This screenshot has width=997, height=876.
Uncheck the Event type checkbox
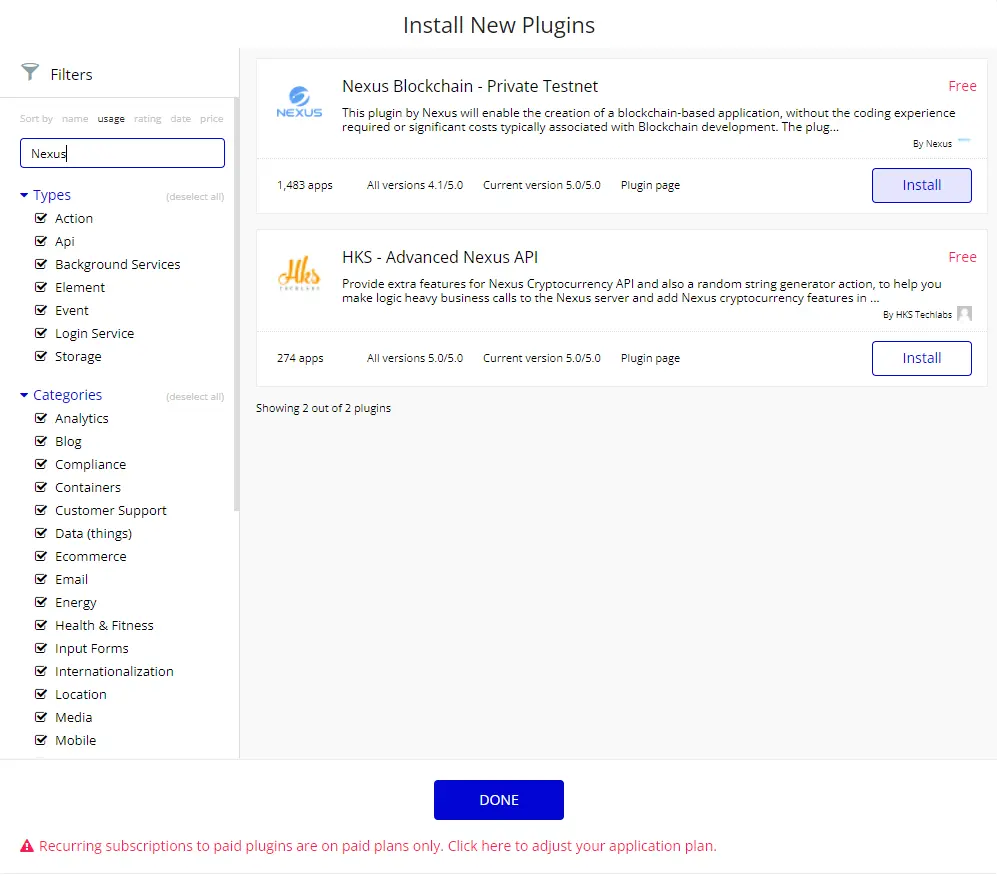coord(41,310)
